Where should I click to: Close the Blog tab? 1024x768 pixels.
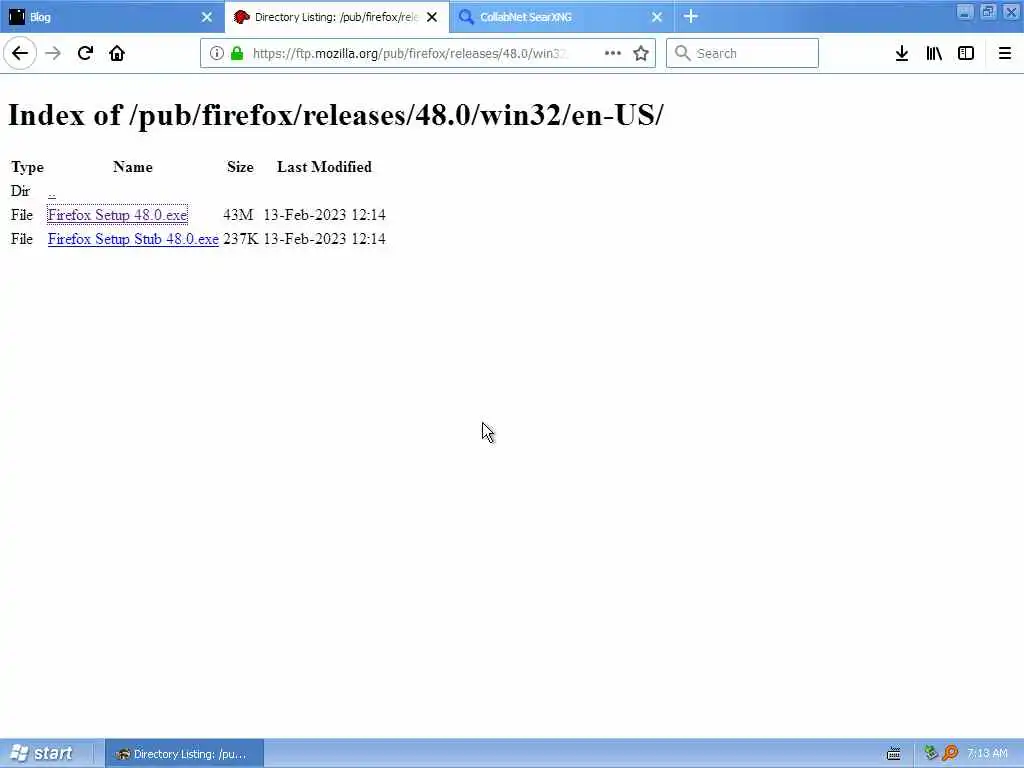206,17
